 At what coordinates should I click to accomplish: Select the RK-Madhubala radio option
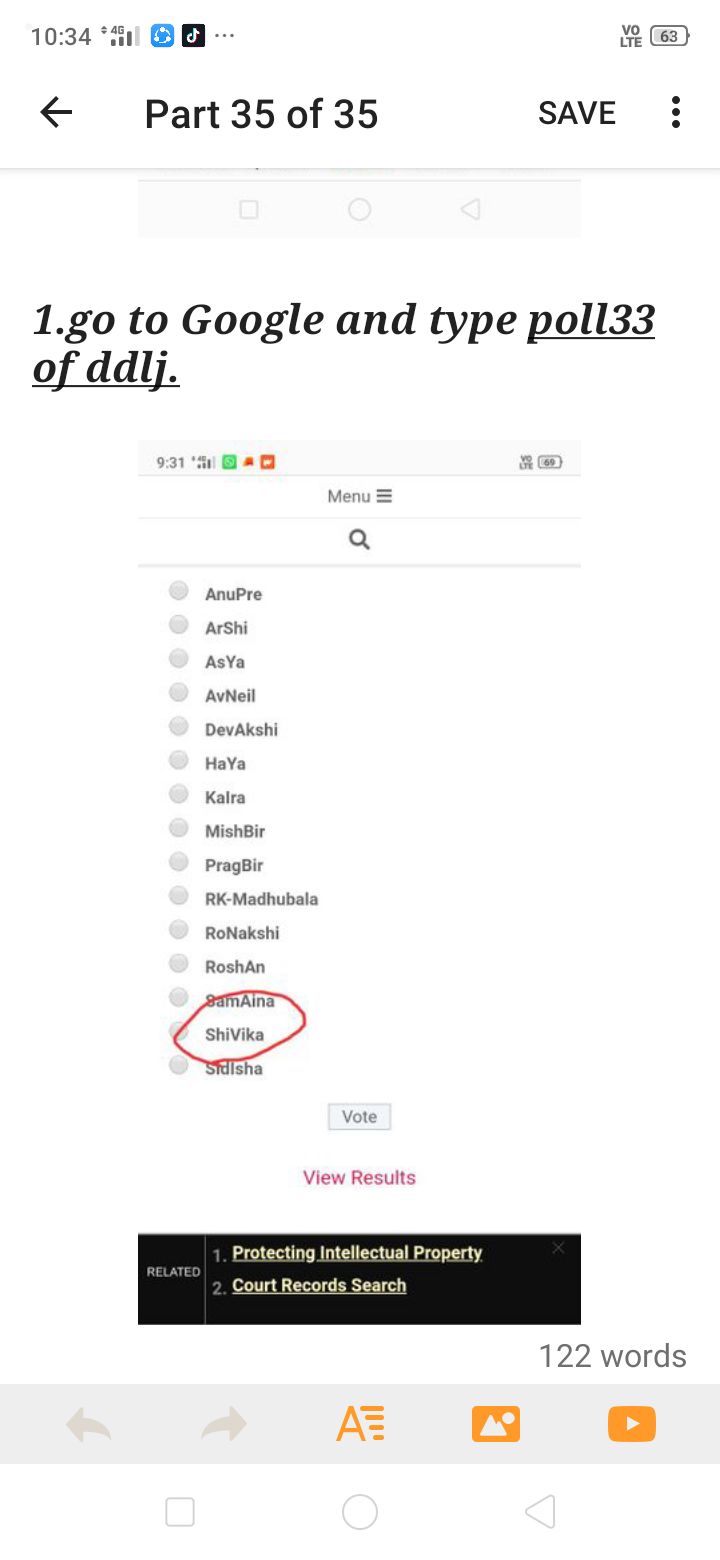[179, 896]
